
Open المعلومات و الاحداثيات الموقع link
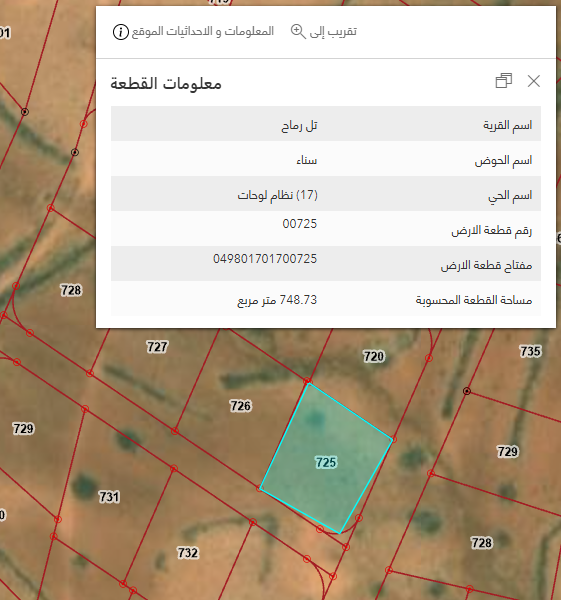203,31
